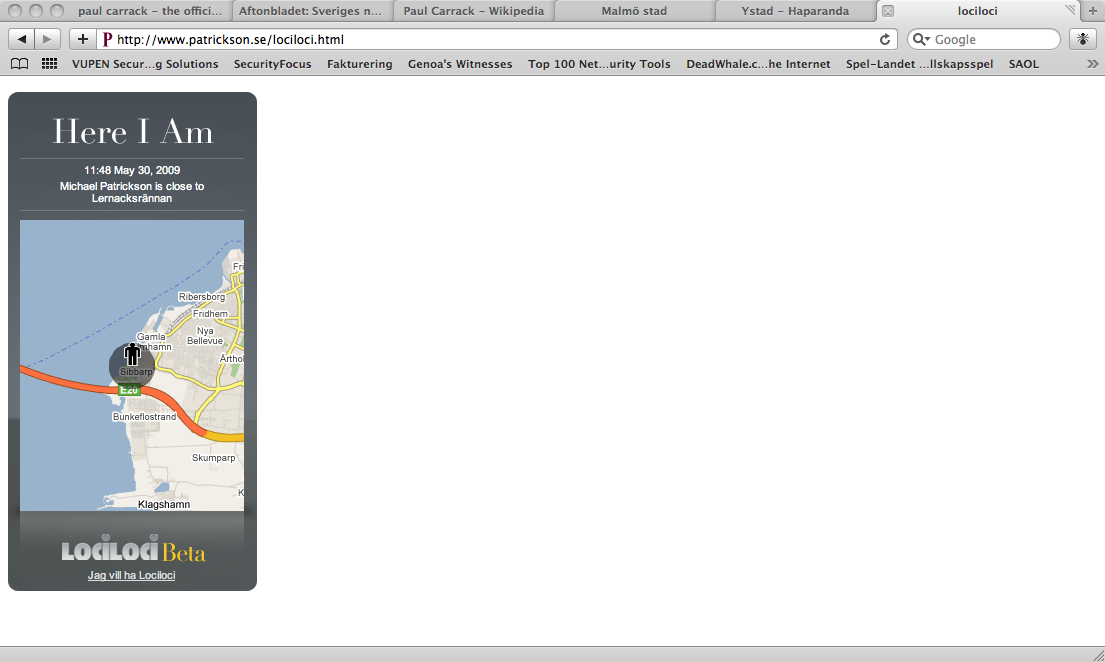Close the lociloci tab
The image size is (1105, 662).
point(888,11)
